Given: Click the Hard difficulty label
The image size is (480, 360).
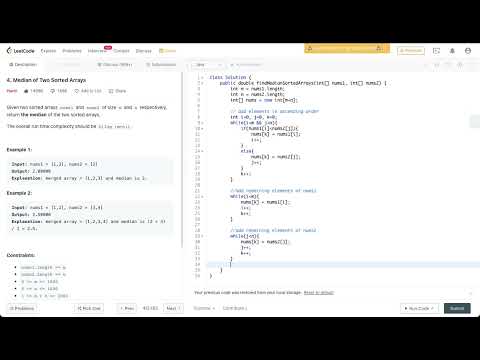Looking at the screenshot, I should point(12,91).
